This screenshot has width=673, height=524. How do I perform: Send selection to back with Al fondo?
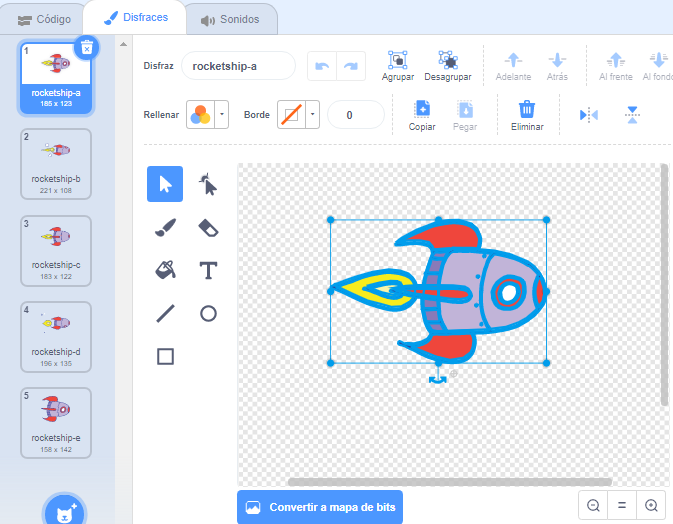coord(658,67)
